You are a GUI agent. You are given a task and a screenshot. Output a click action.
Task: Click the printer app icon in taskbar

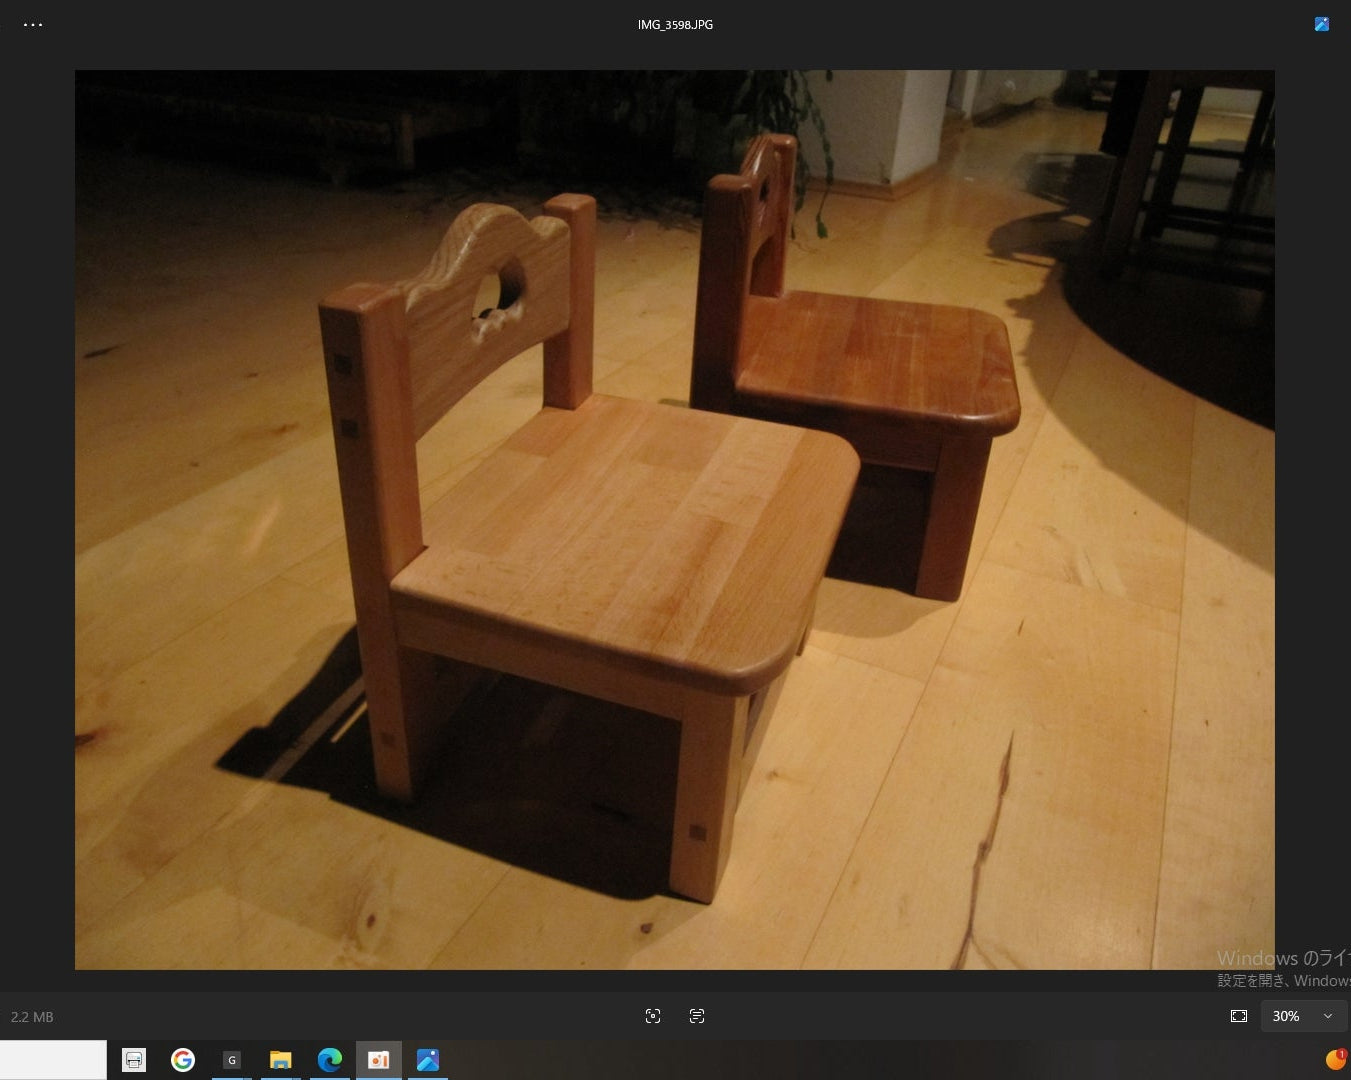coord(134,1060)
